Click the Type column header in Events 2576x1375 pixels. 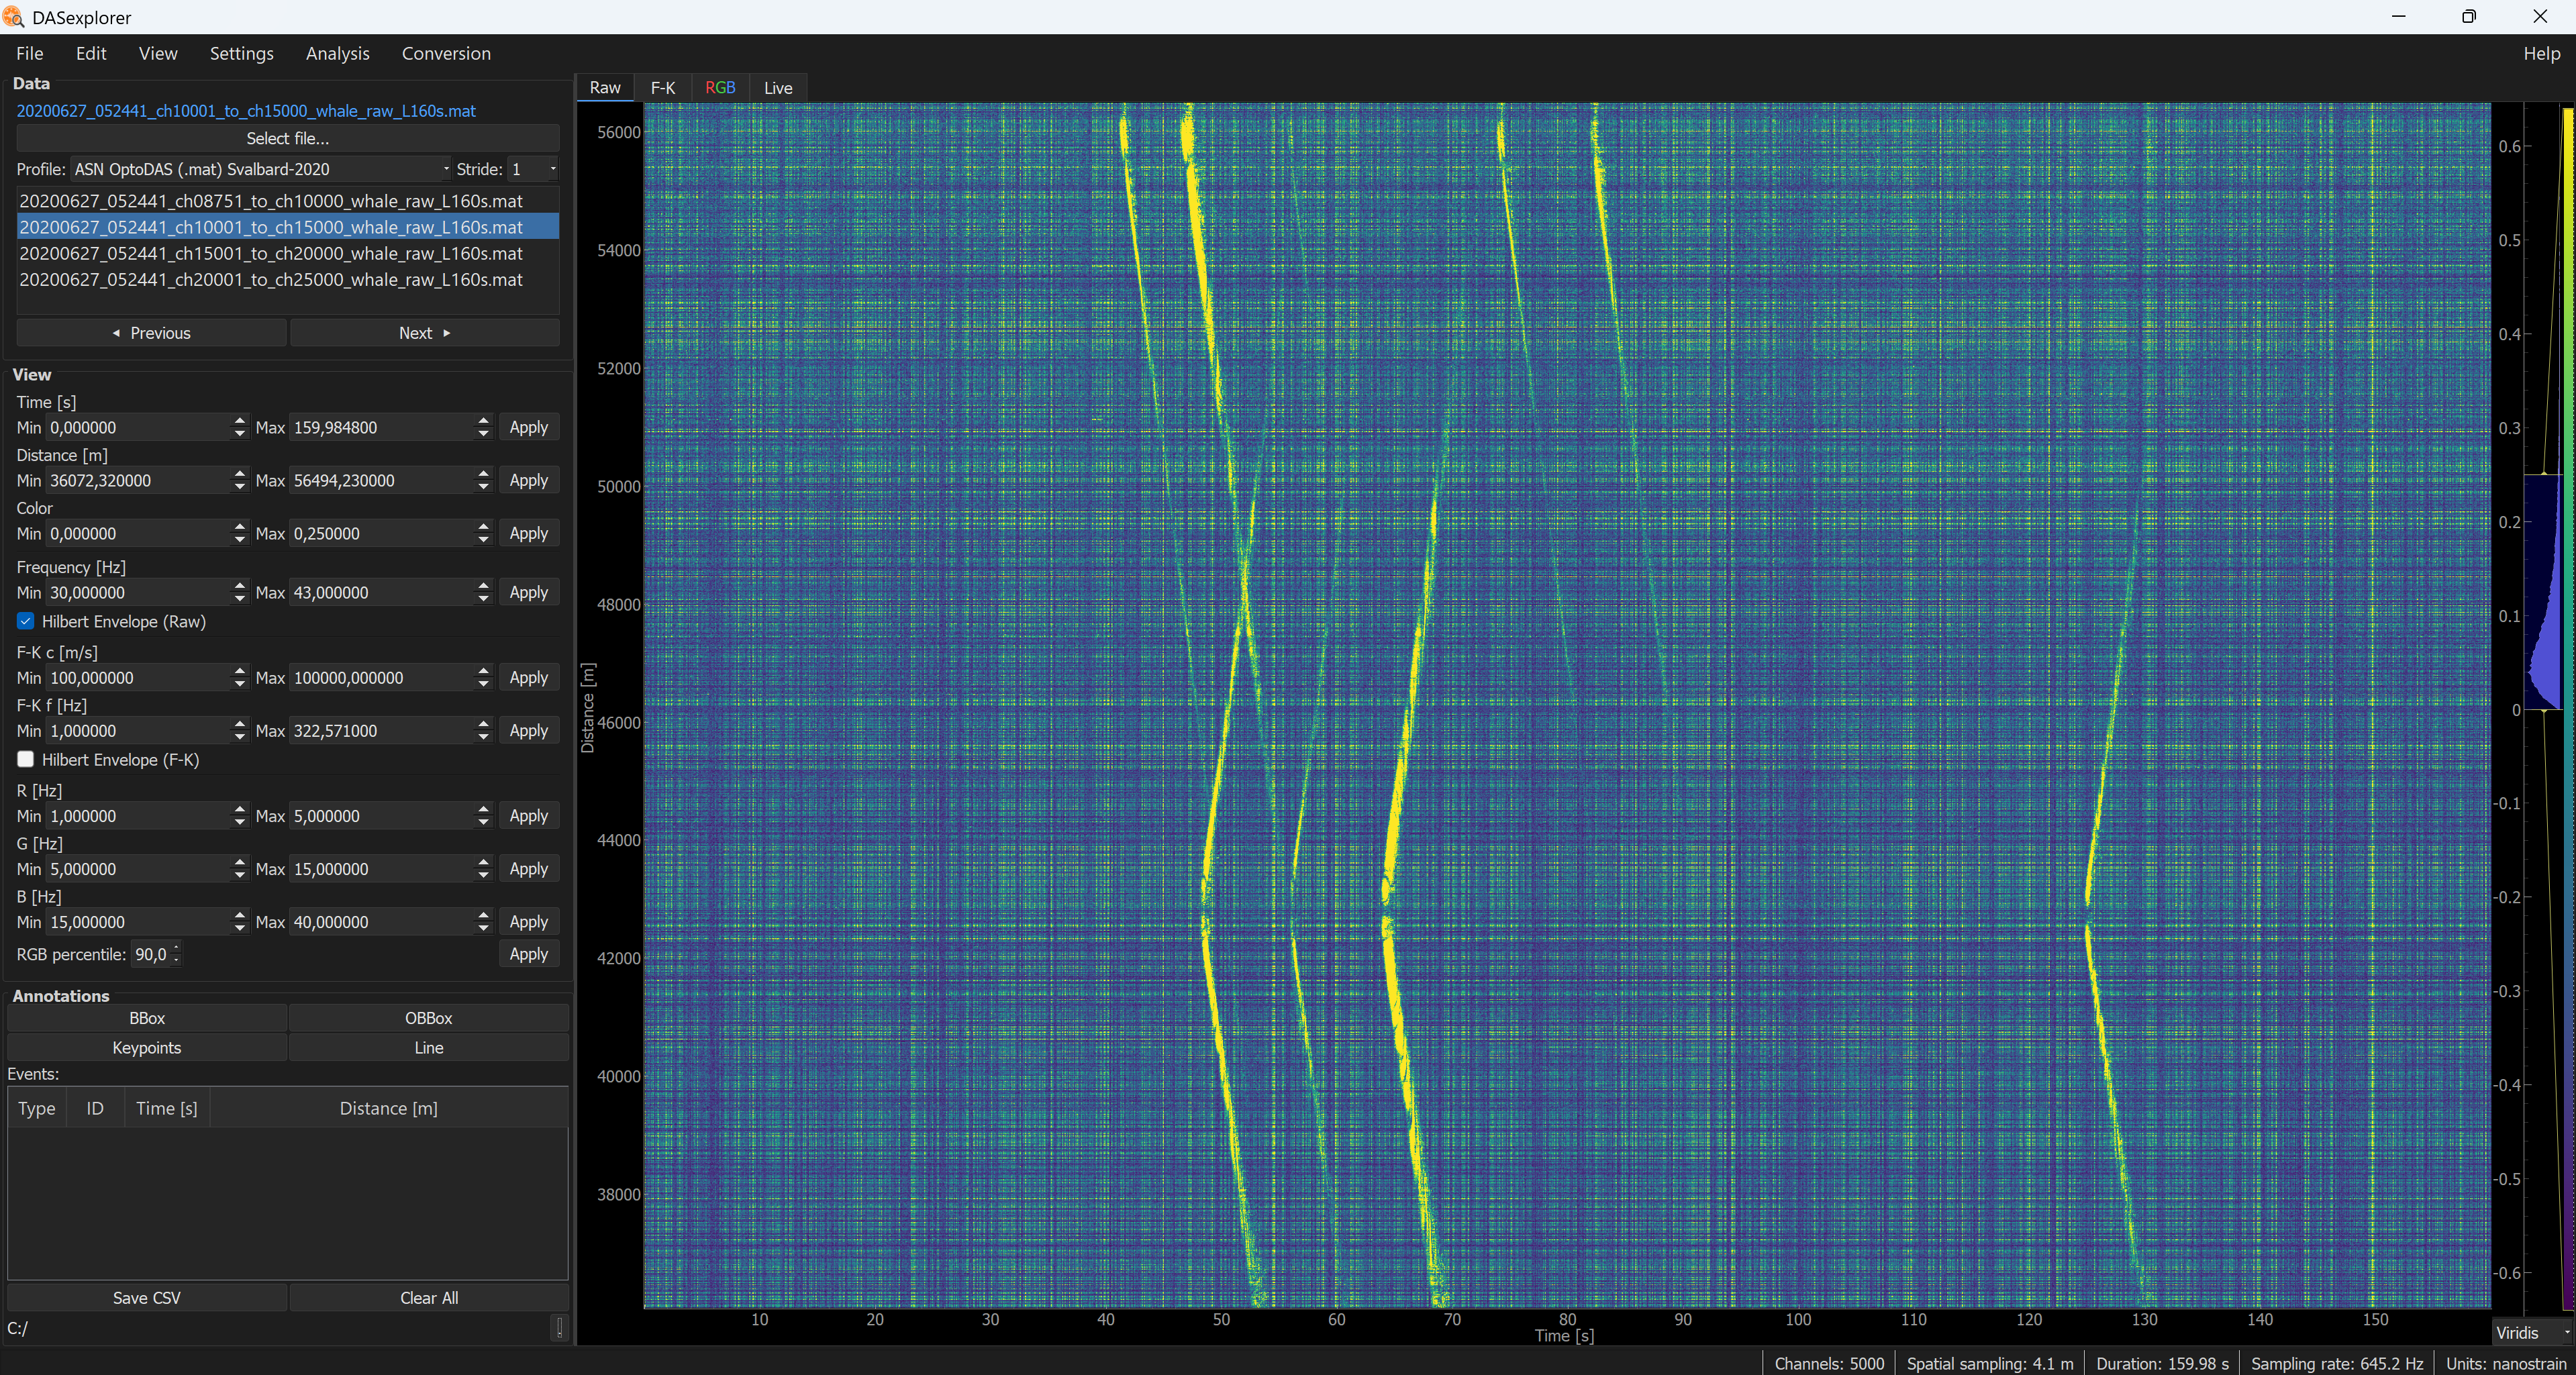[x=37, y=1108]
